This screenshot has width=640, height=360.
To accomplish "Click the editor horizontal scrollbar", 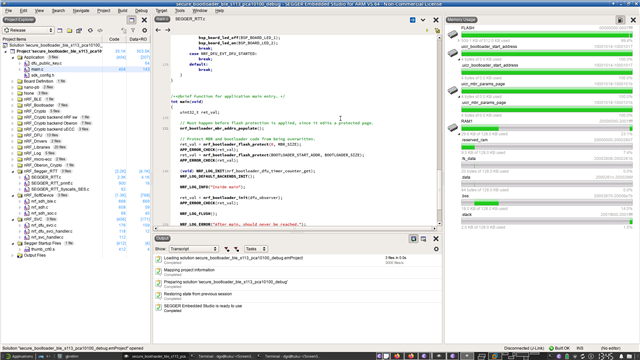I will 295,229.
